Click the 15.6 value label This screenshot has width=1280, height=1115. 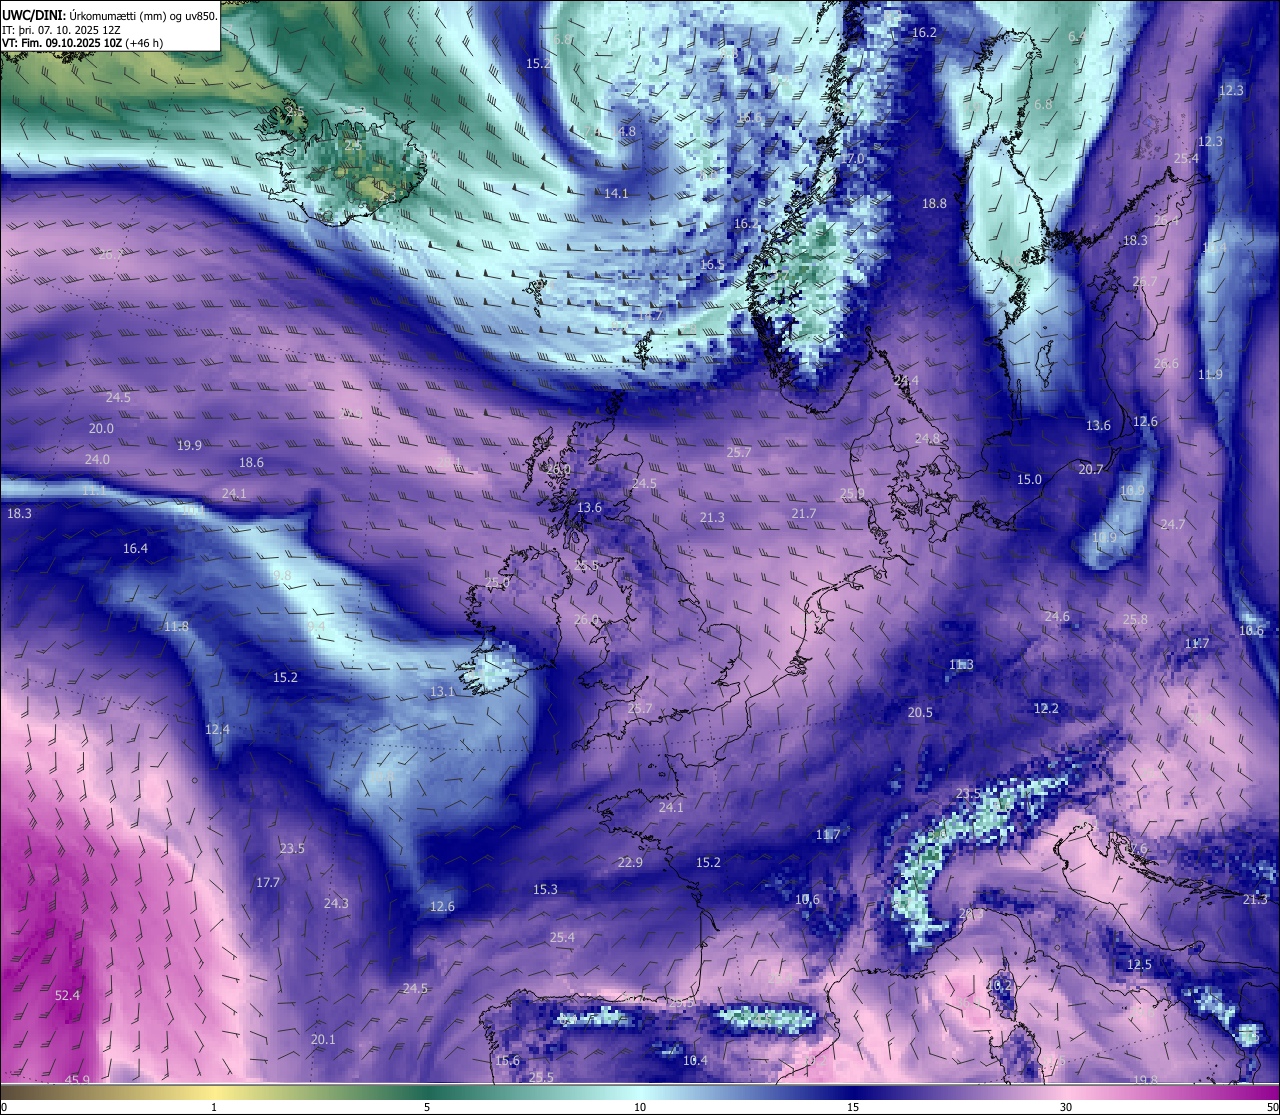(x=507, y=1060)
